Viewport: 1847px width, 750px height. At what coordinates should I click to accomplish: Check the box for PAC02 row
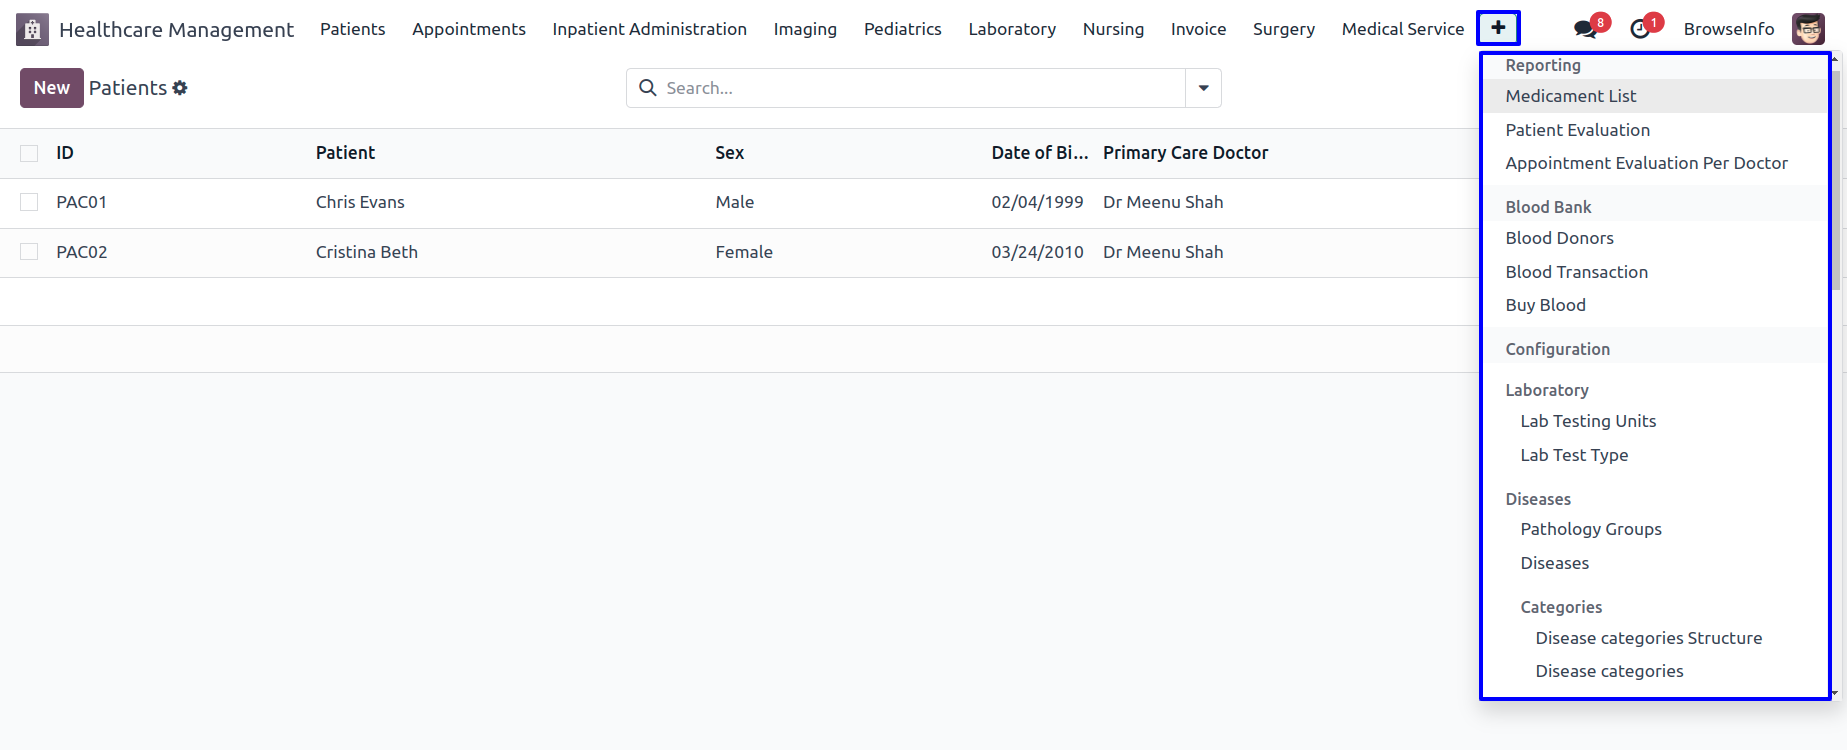[29, 252]
